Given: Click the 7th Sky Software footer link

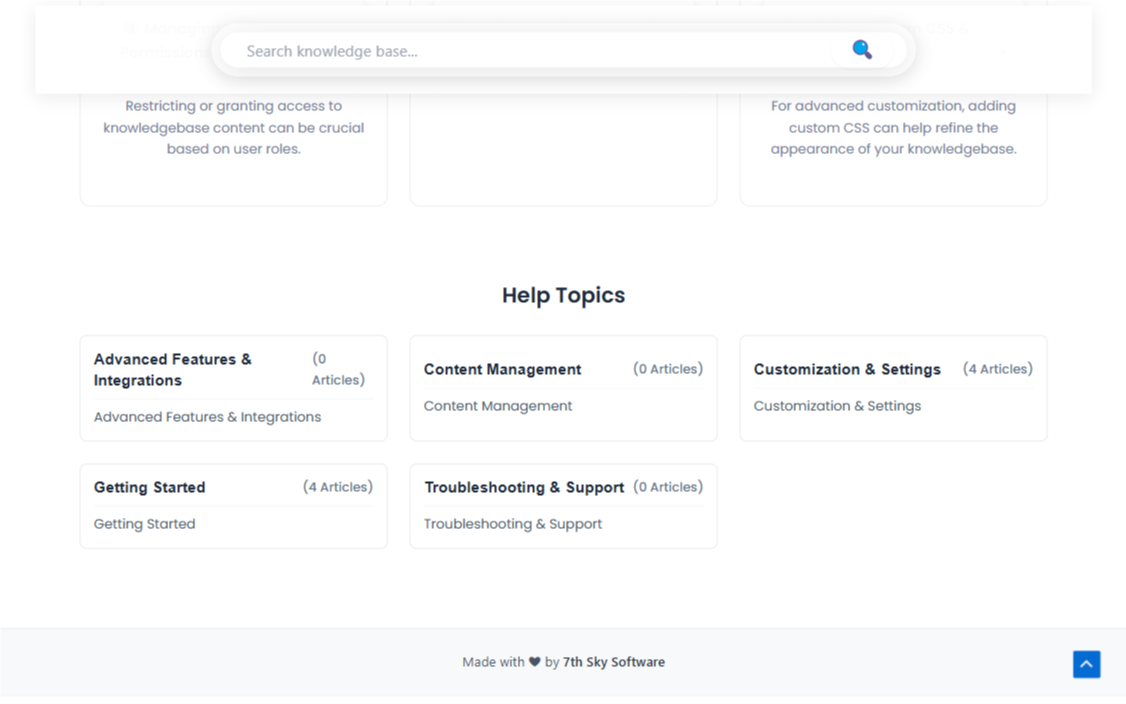Looking at the screenshot, I should pyautogui.click(x=613, y=661).
